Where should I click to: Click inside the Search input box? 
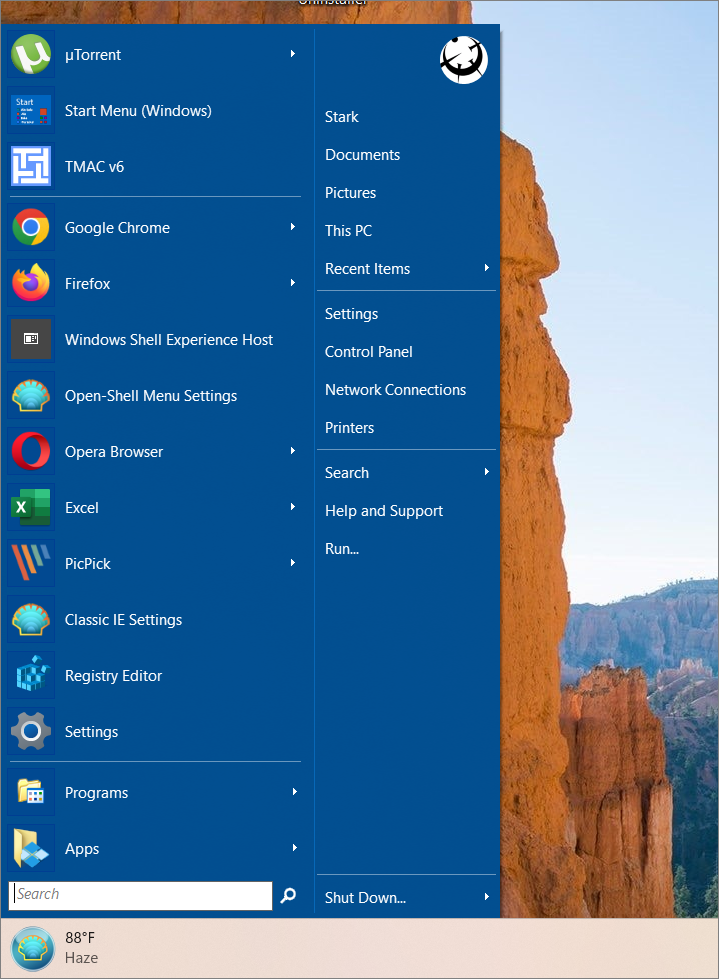click(x=140, y=895)
